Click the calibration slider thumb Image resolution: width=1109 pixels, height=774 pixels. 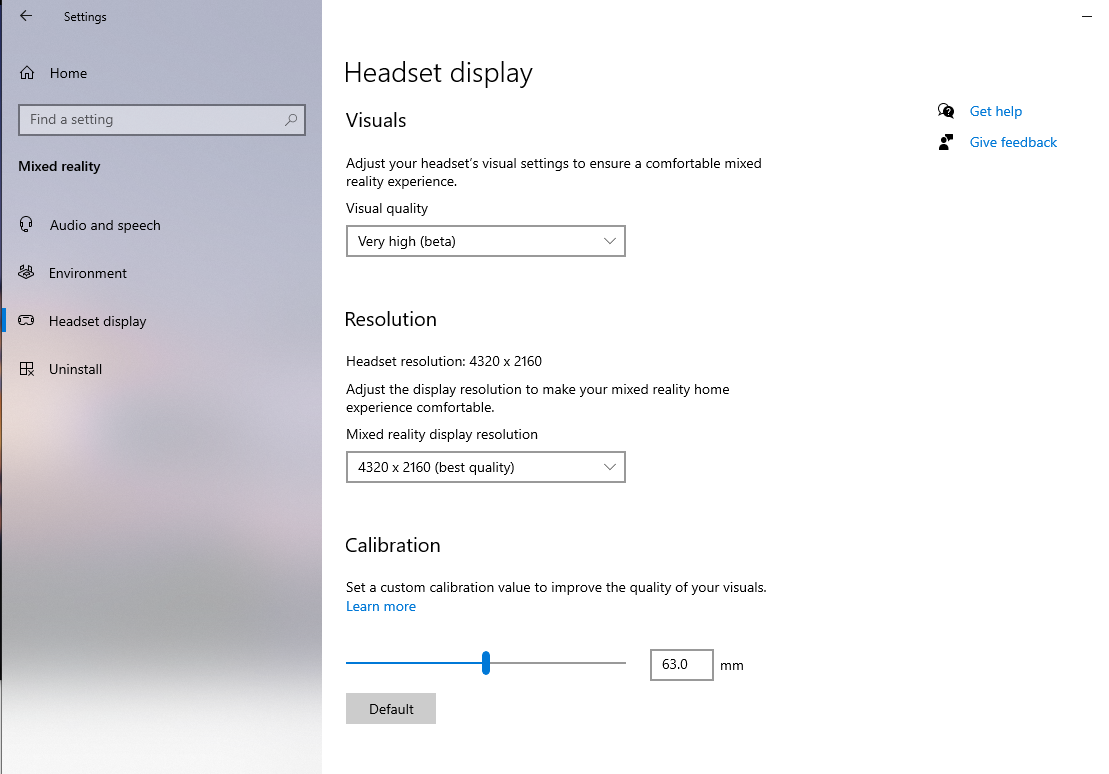[486, 663]
